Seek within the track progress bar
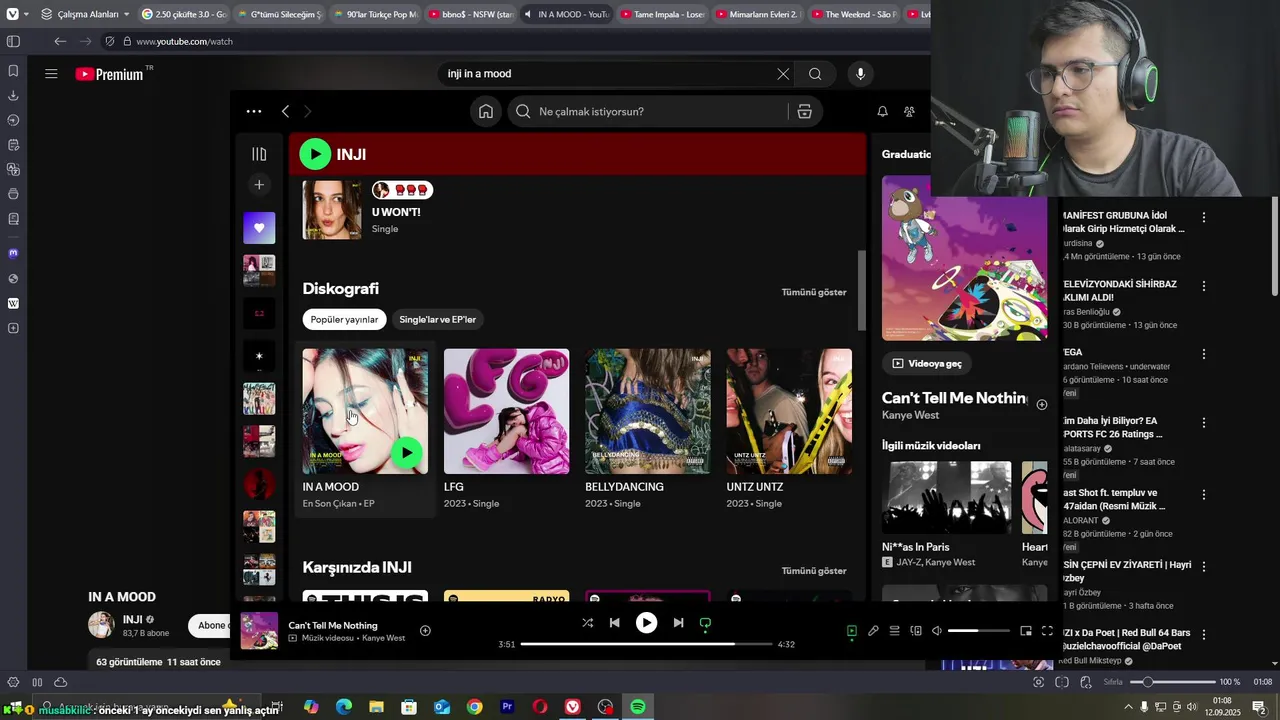1280x720 pixels. pos(646,645)
